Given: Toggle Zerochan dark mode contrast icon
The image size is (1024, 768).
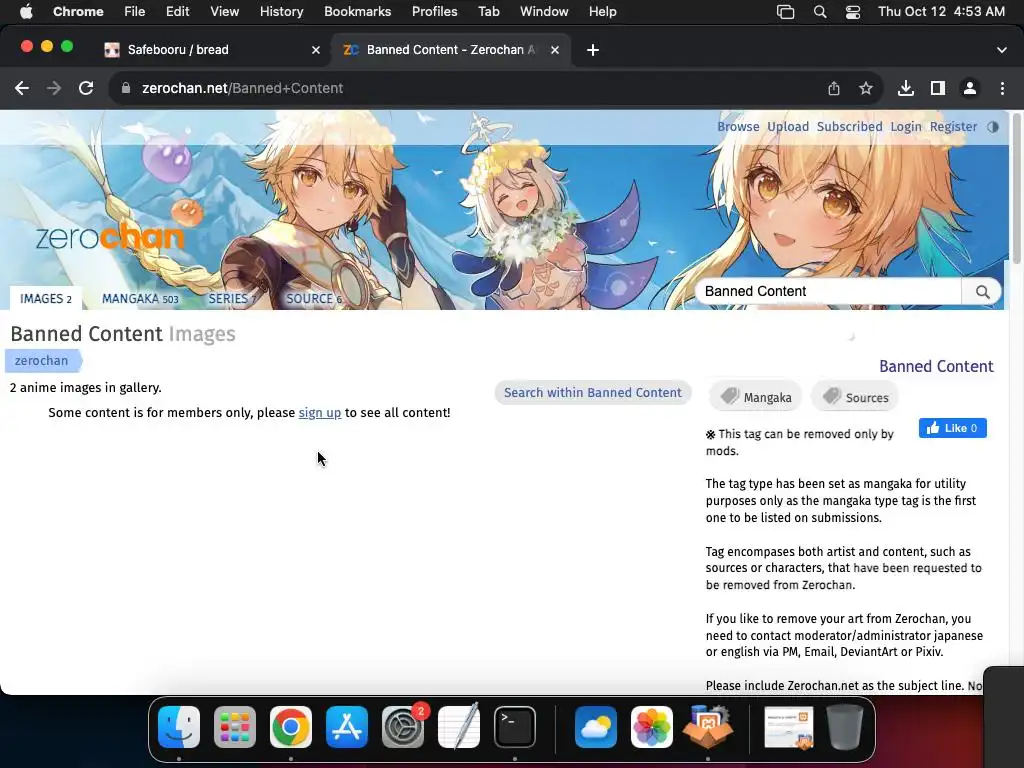Looking at the screenshot, I should point(993,127).
